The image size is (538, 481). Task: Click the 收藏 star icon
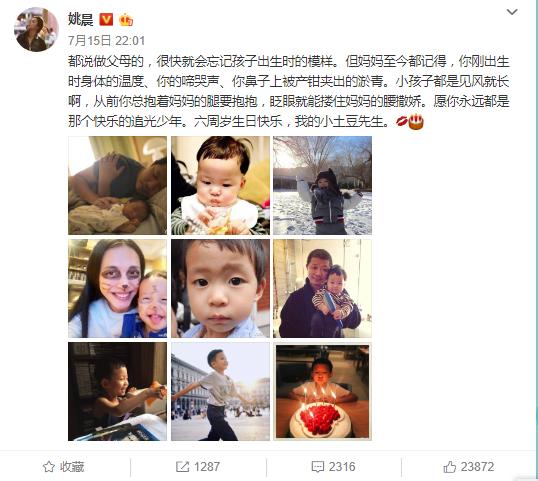pyautogui.click(x=49, y=467)
